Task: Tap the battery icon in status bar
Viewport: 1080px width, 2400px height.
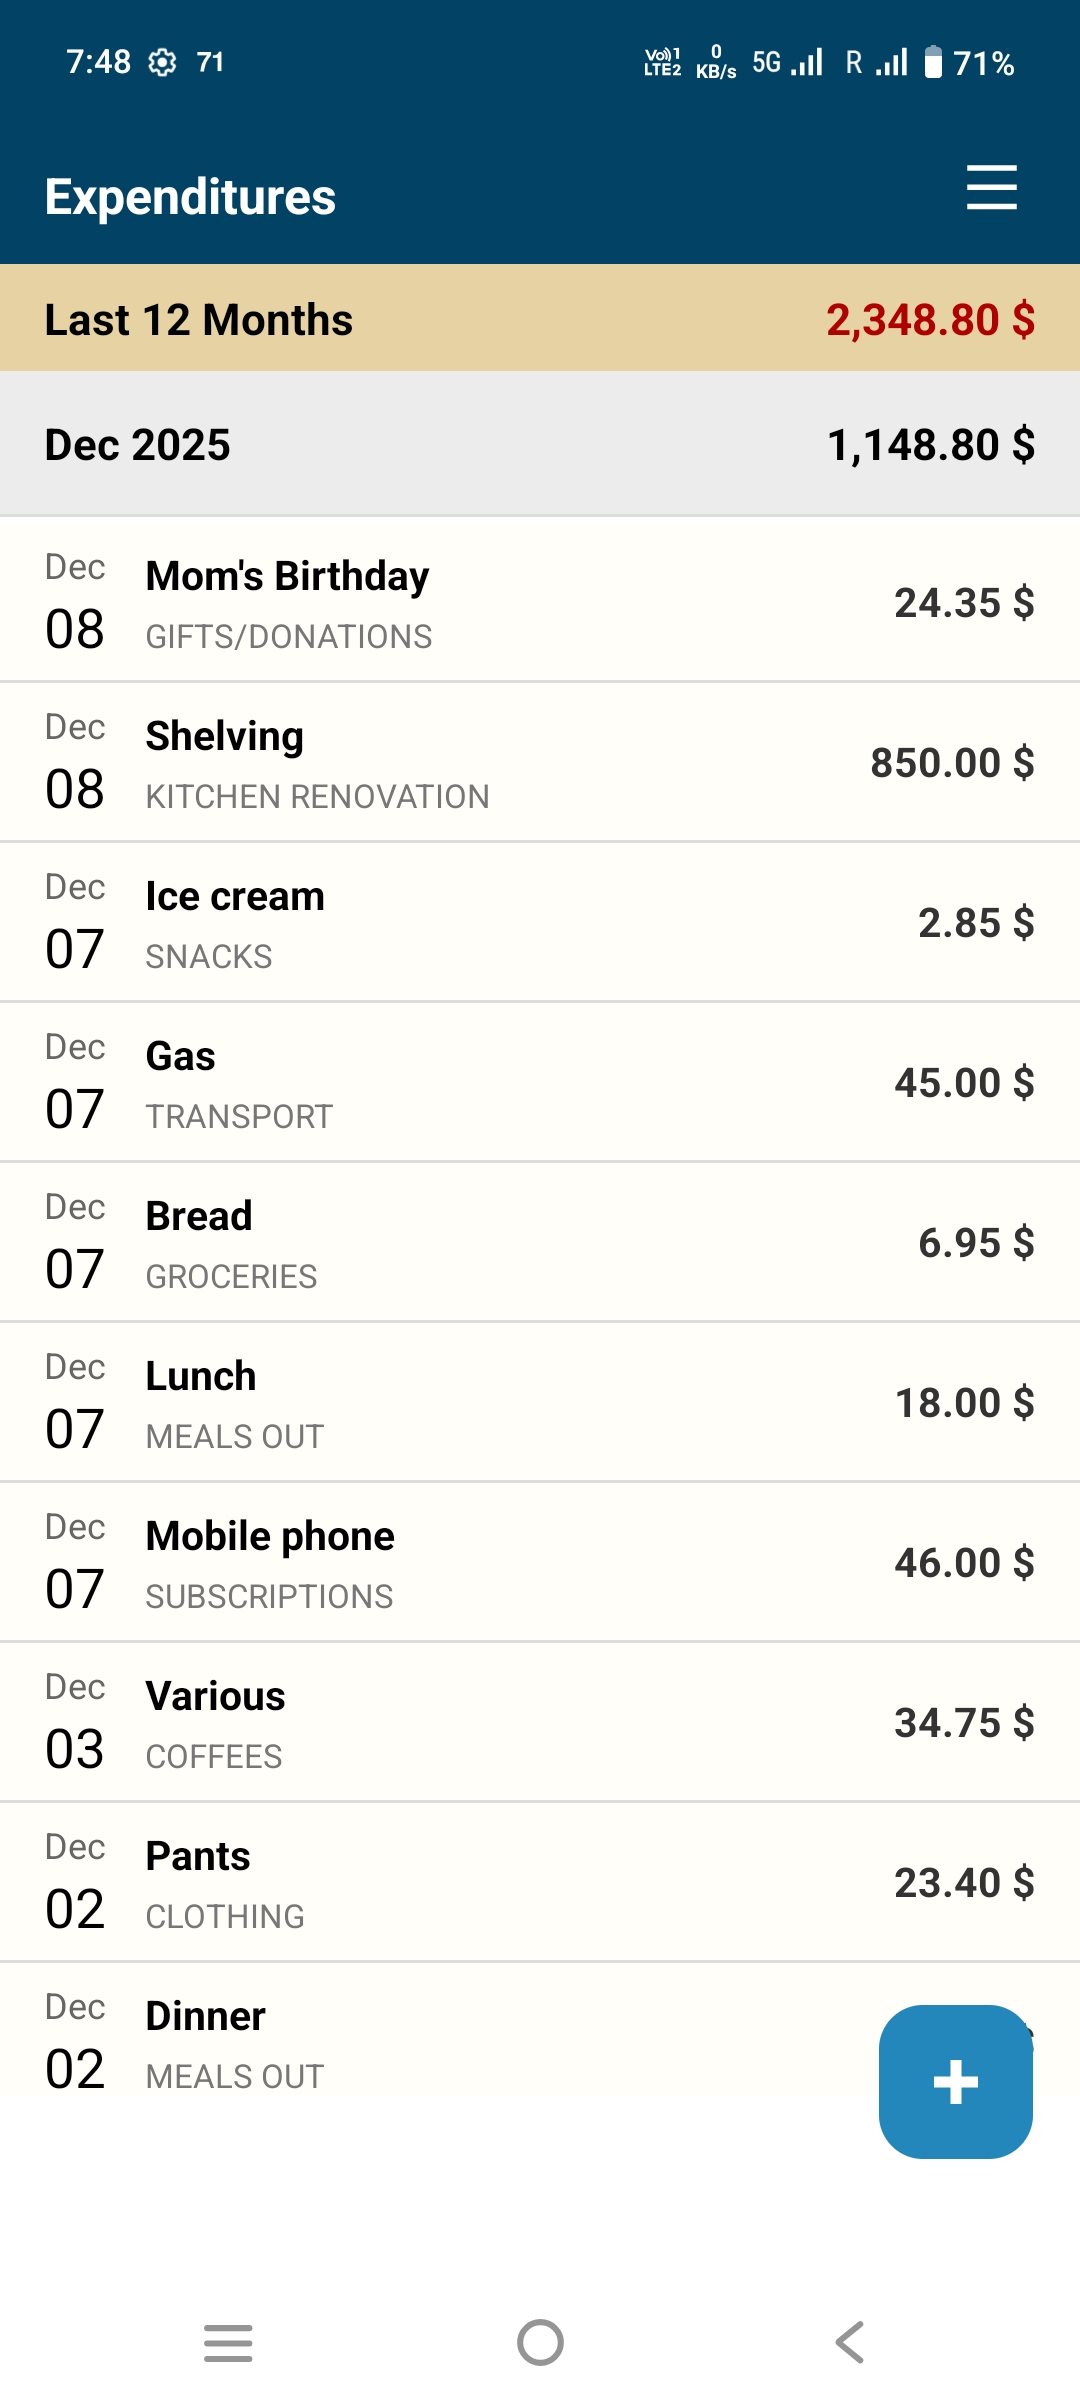Action: (x=933, y=62)
